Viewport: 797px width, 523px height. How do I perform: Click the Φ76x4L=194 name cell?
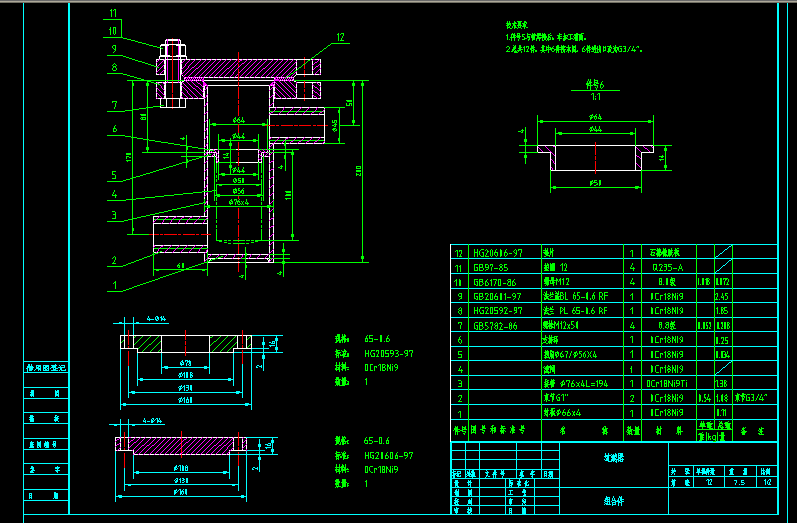[581, 382]
